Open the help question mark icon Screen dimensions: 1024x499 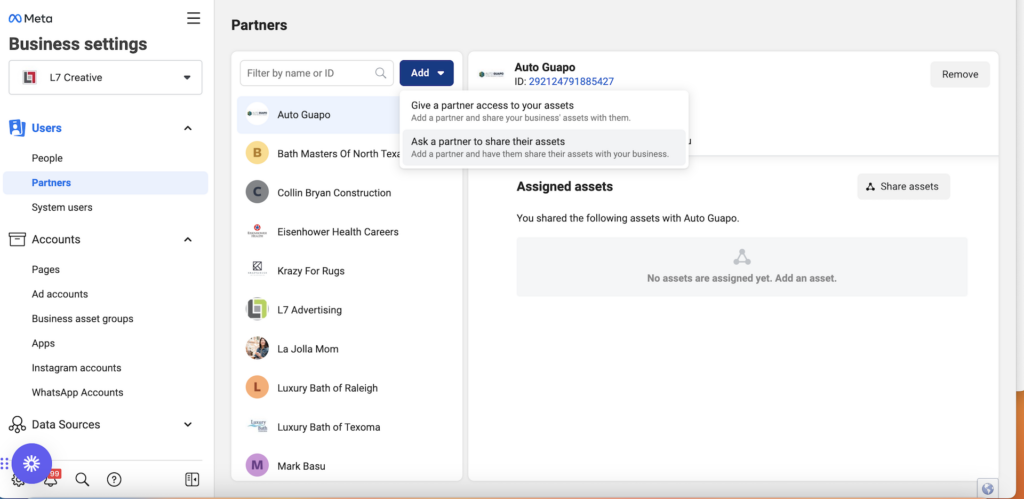(114, 479)
